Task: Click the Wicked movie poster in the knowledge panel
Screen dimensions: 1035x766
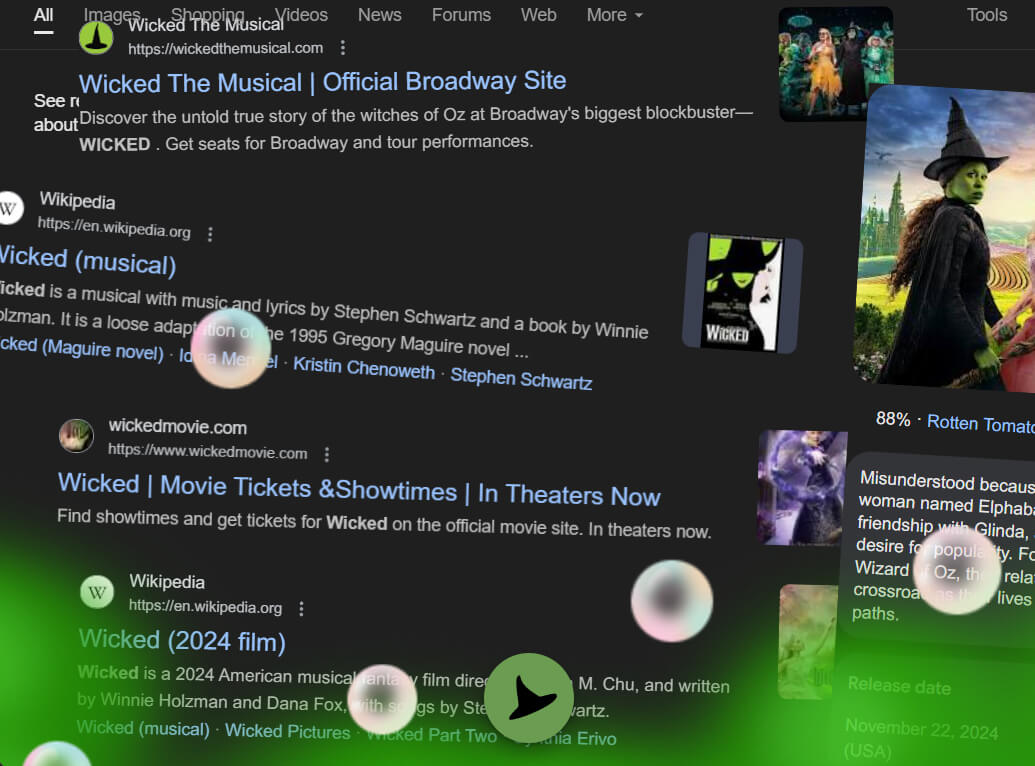Action: (945, 237)
